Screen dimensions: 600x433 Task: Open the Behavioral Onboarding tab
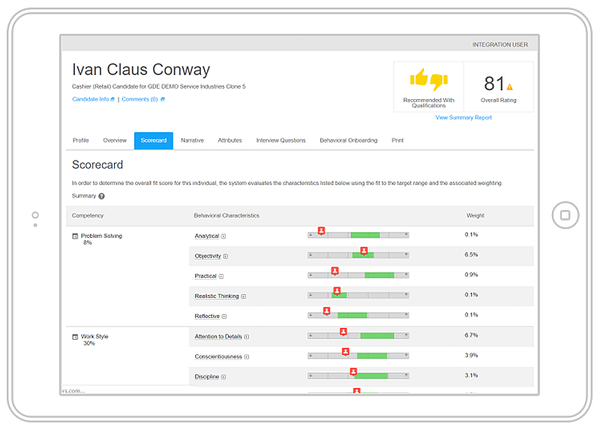348,140
